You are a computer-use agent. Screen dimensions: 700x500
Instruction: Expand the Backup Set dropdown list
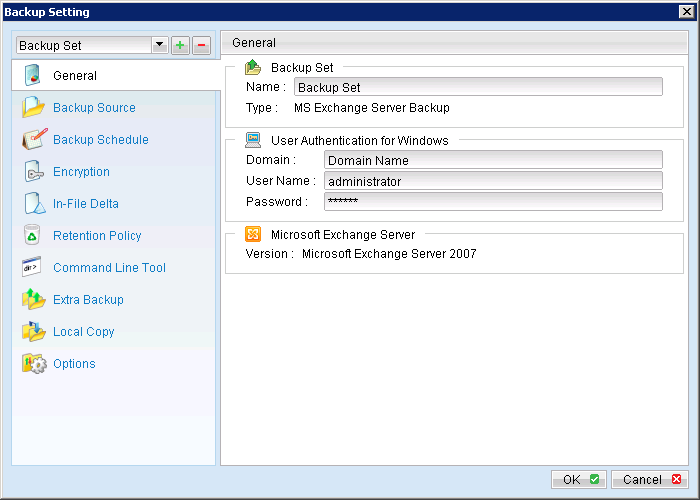(159, 45)
